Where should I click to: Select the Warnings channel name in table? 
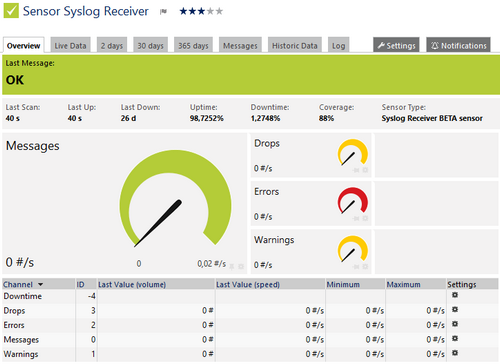(21, 354)
